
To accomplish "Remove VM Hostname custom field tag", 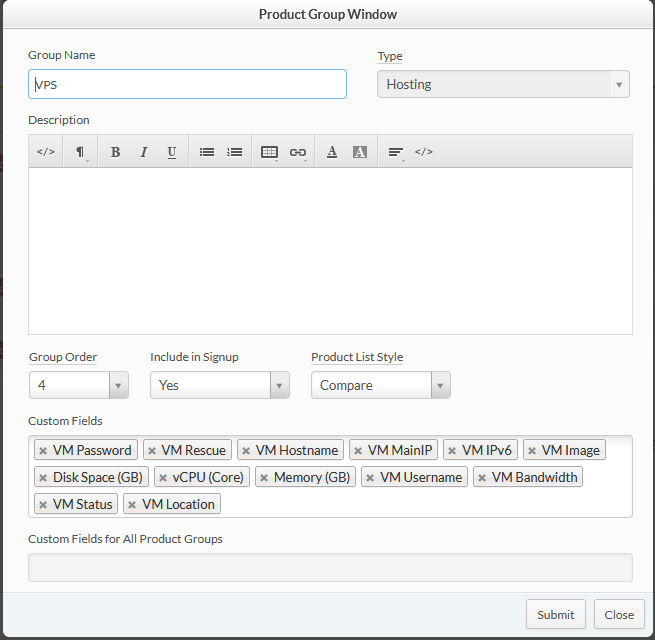I will 246,451.
